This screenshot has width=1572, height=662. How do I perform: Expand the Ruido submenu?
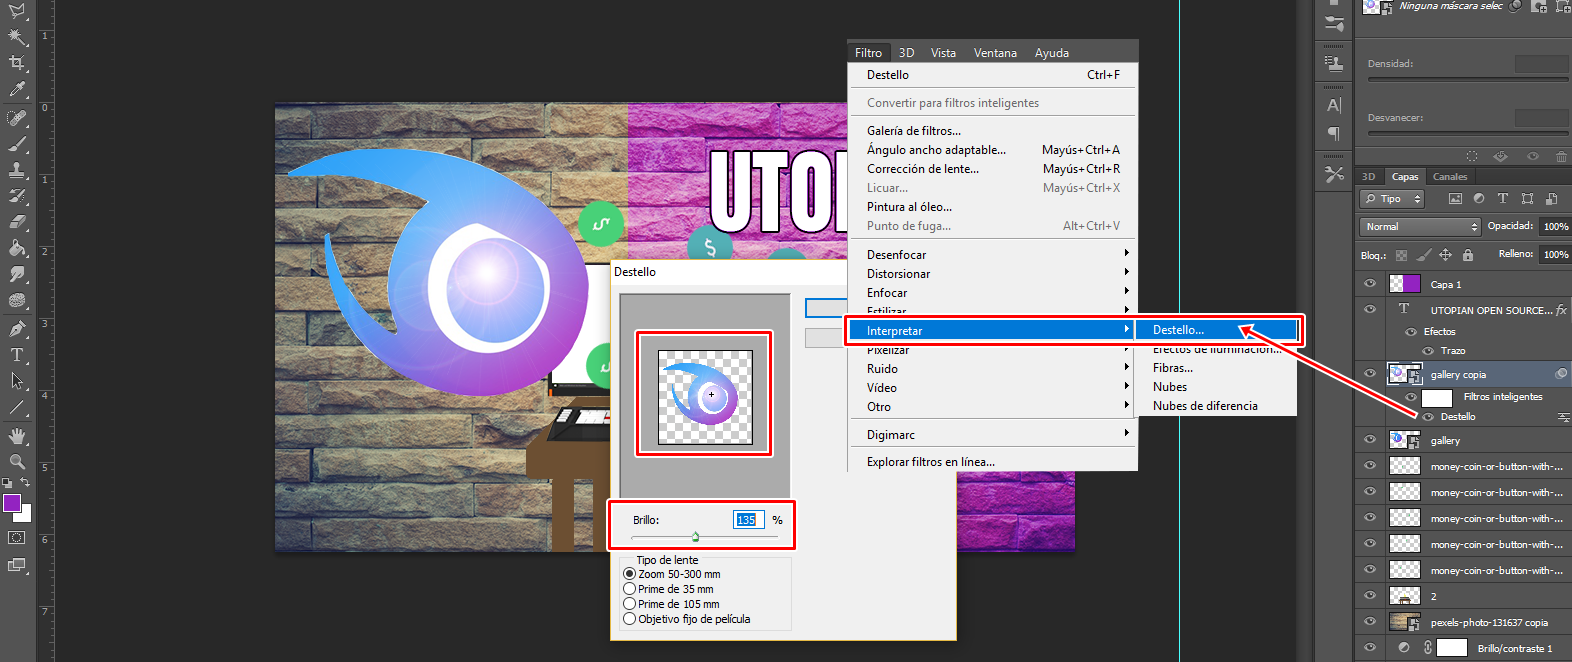(993, 369)
